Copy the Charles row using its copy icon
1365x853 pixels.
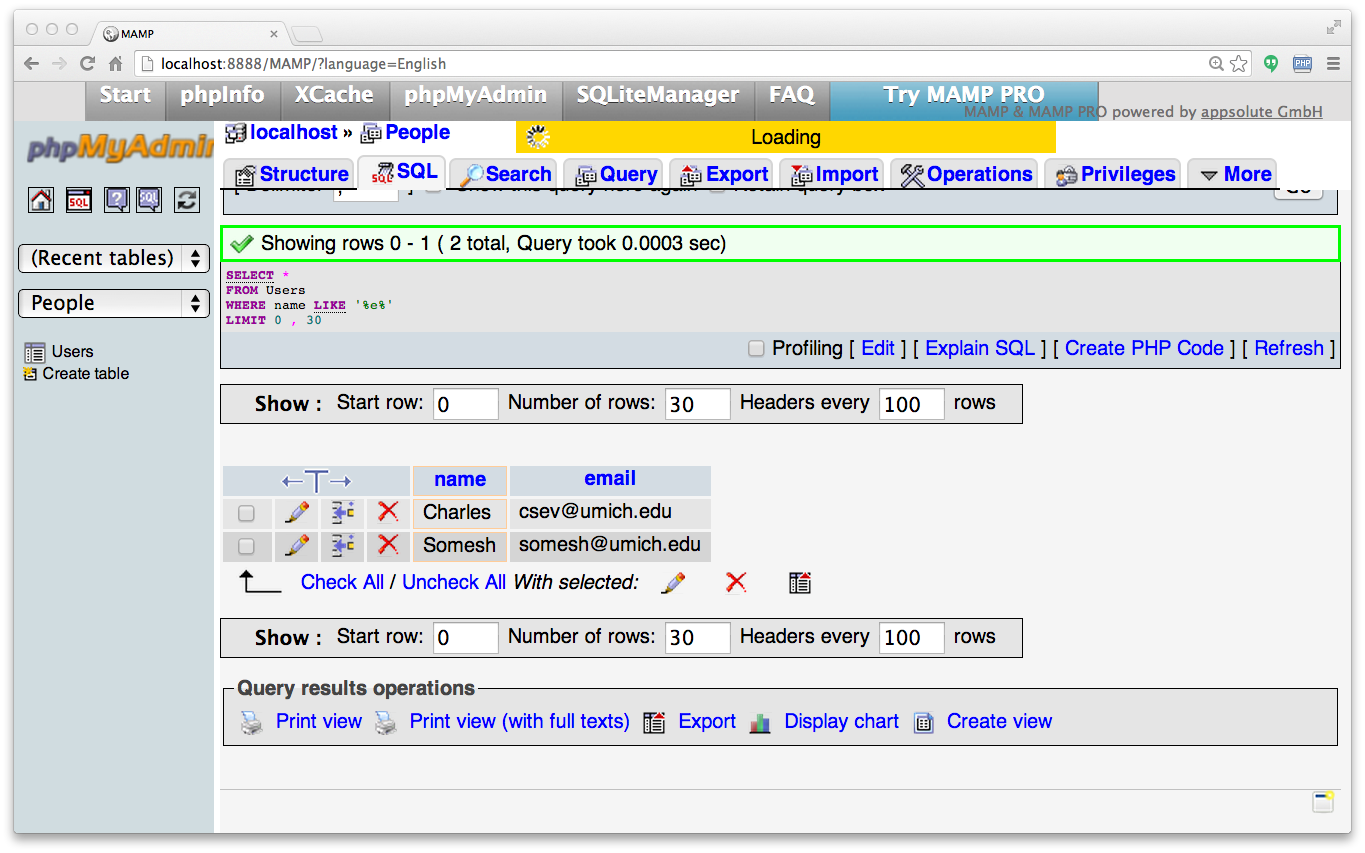343,513
